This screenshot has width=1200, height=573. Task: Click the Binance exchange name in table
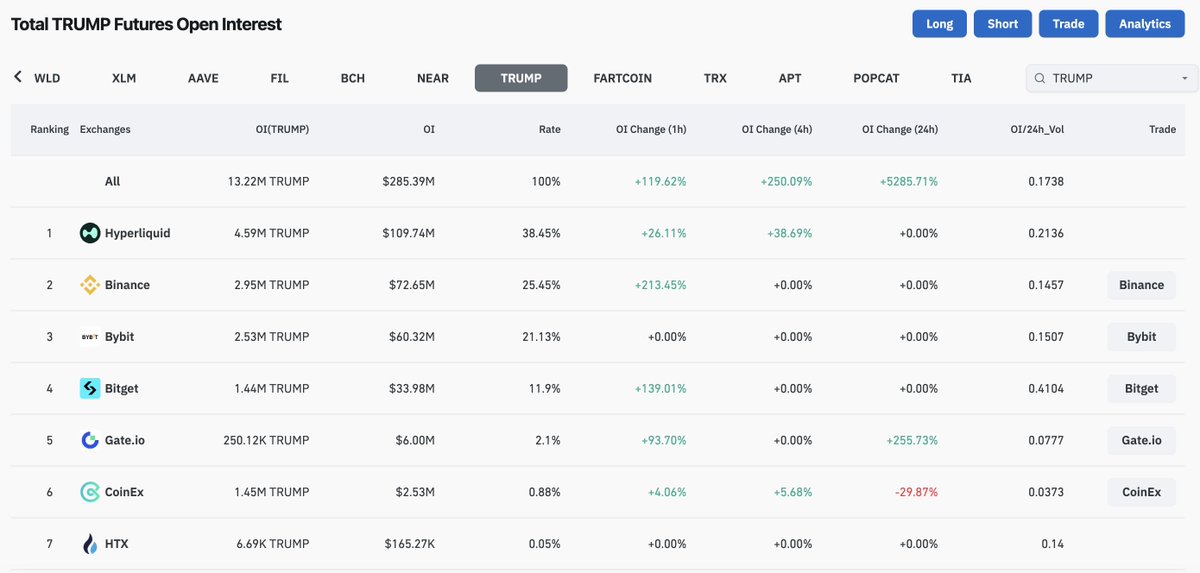click(127, 285)
